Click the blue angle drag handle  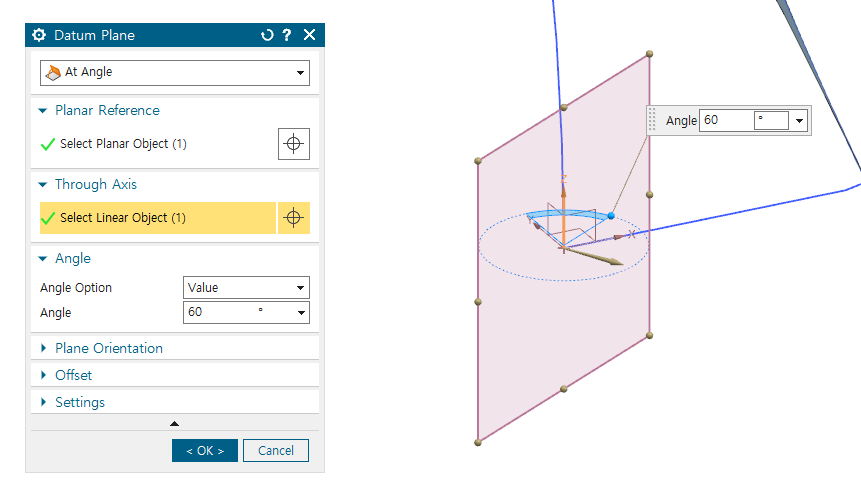[610, 216]
